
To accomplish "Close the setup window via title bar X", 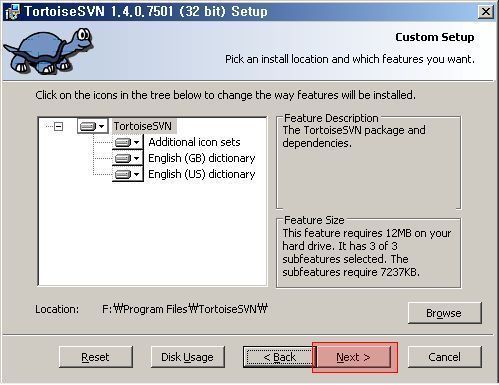I will [x=486, y=12].
